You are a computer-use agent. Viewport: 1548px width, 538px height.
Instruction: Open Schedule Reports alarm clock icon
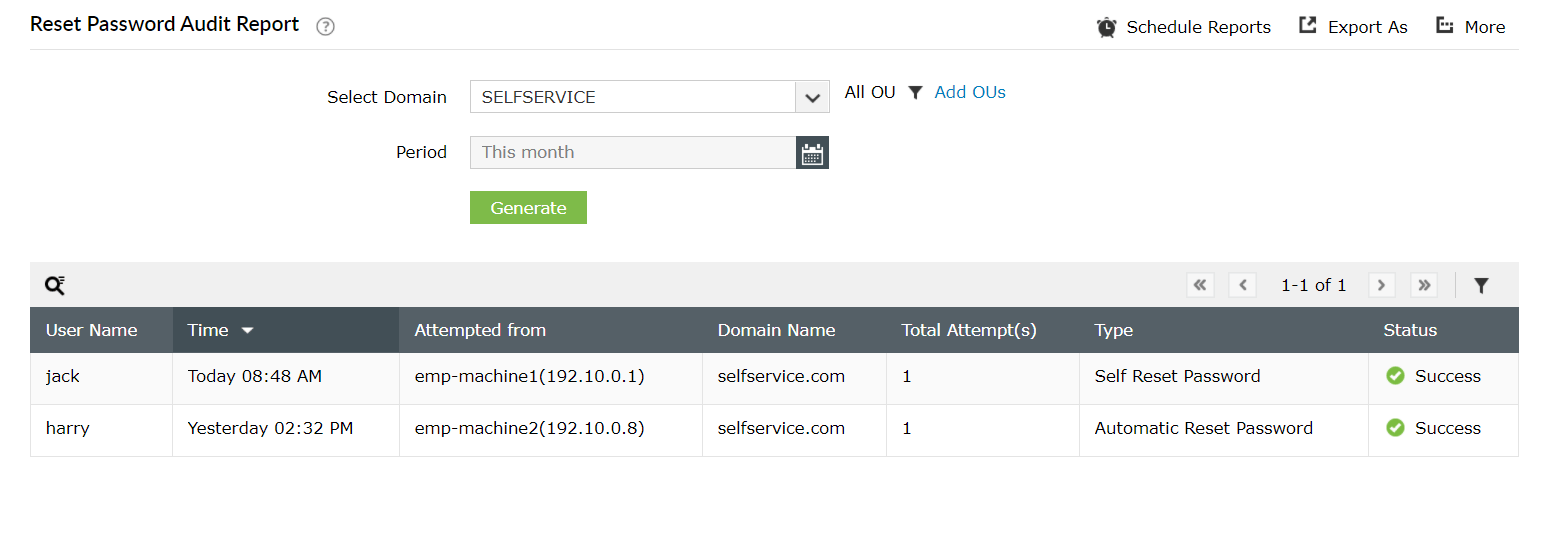pos(1106,27)
